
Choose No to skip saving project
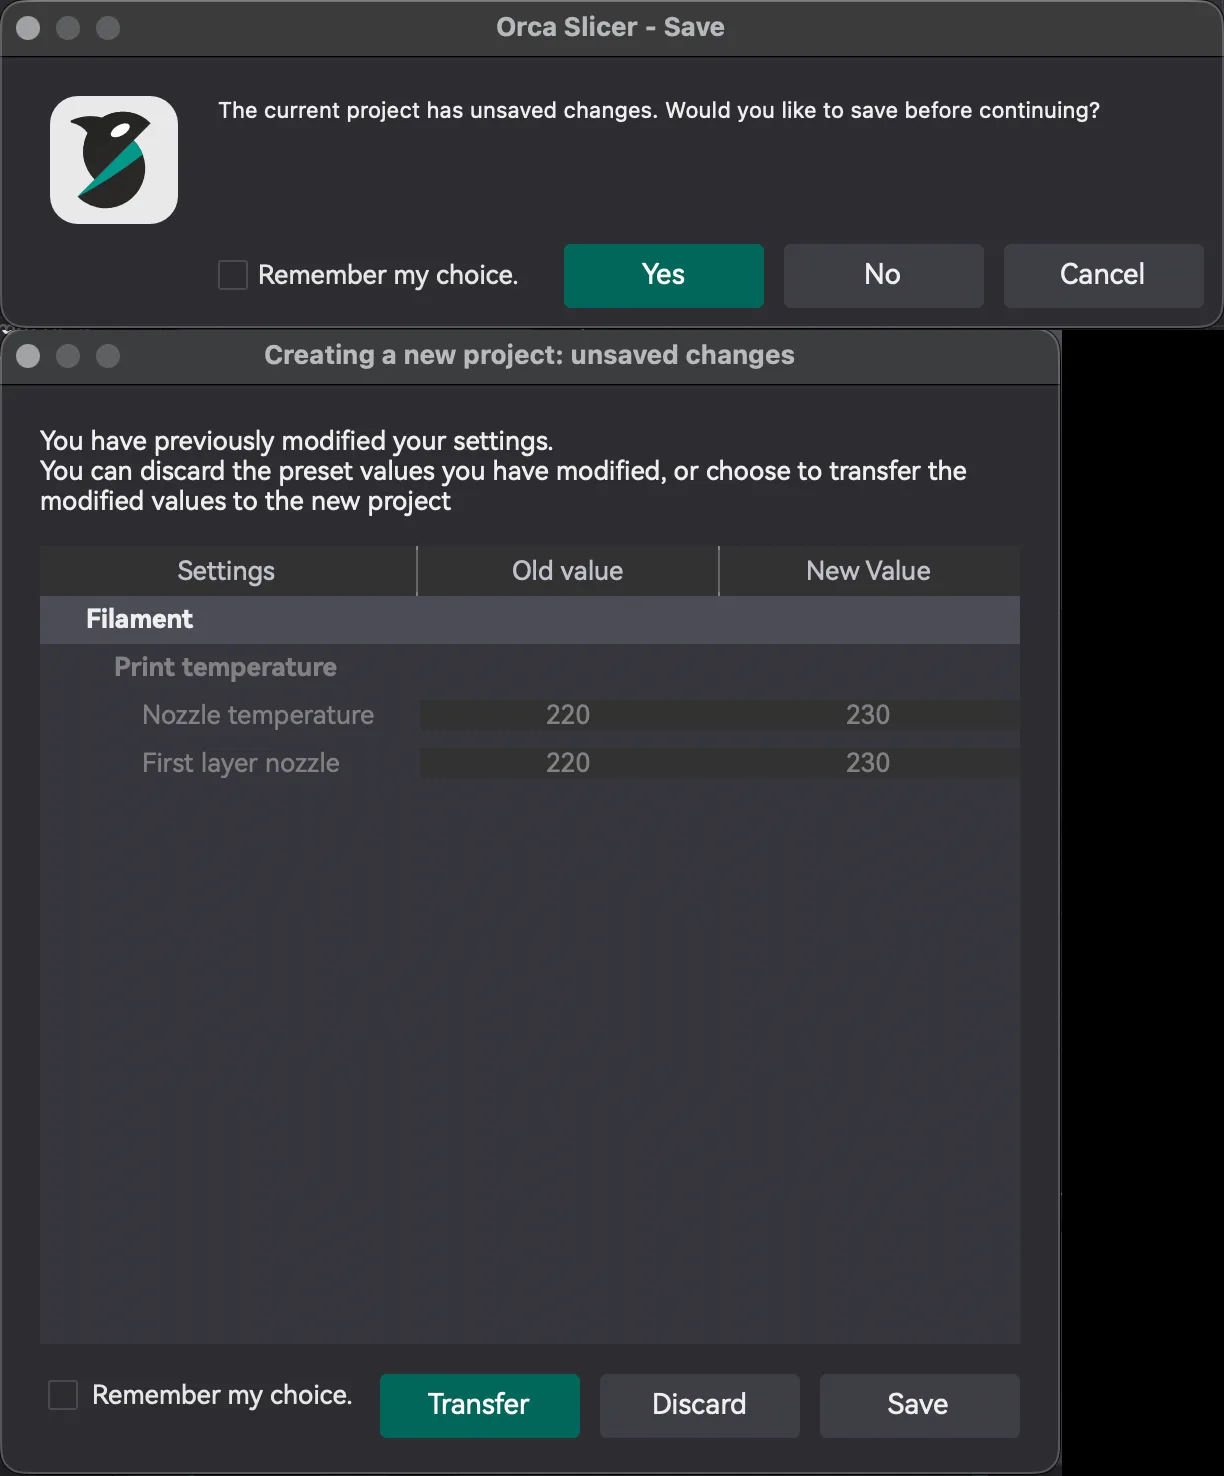pos(884,275)
